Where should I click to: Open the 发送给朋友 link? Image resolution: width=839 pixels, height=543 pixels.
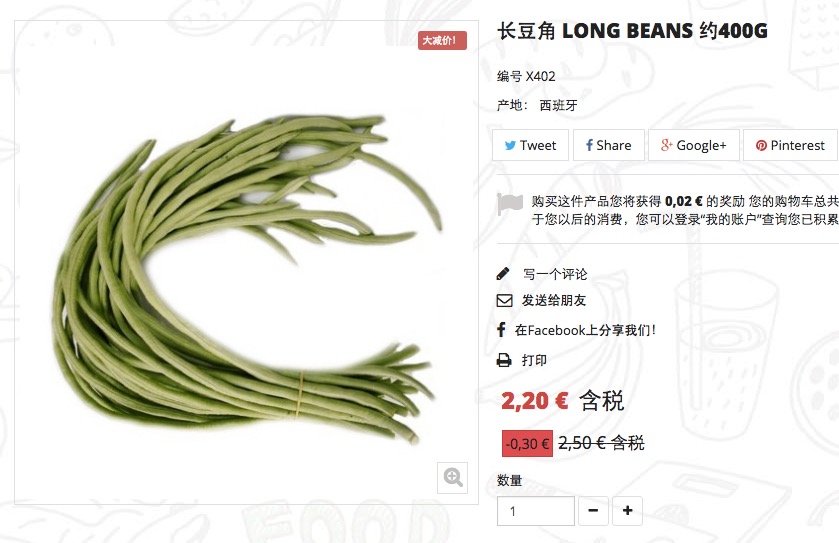[554, 301]
